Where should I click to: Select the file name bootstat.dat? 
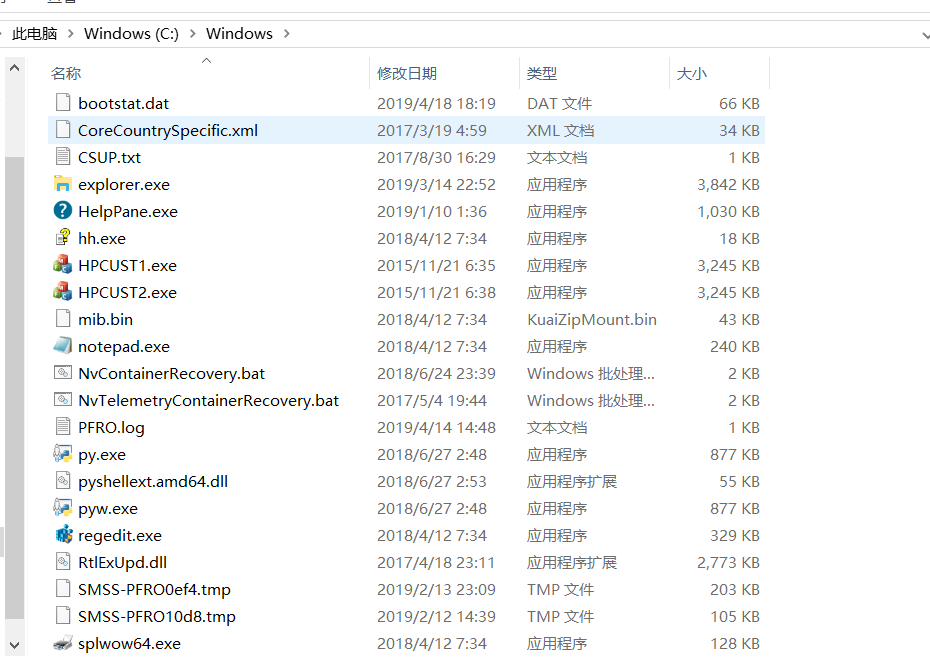tap(123, 104)
